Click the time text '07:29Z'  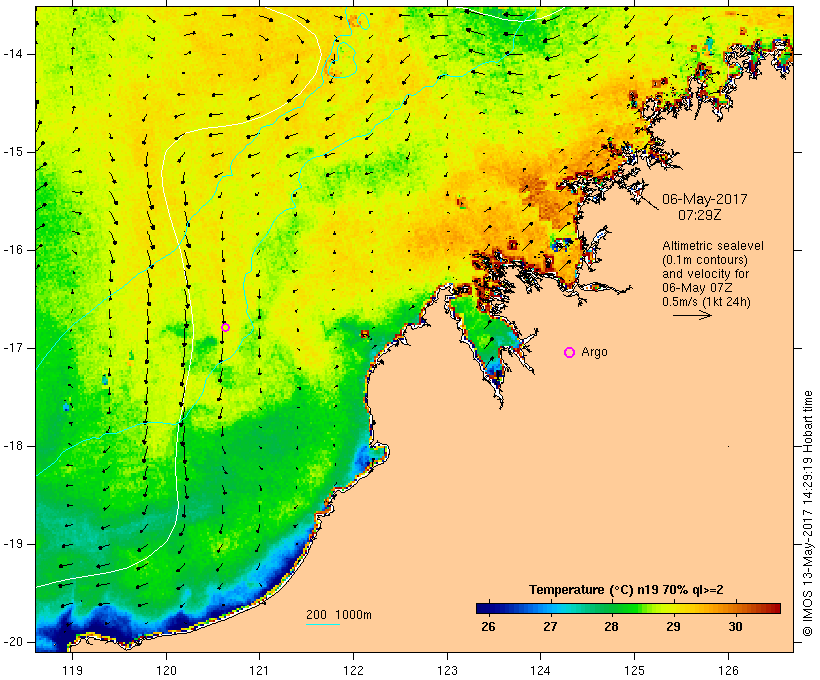pyautogui.click(x=700, y=215)
